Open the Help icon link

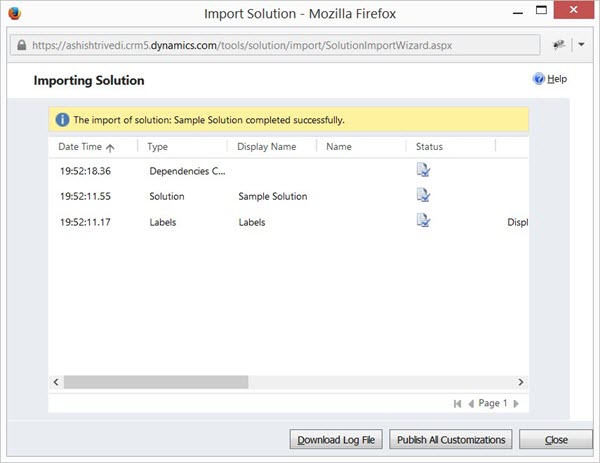click(x=539, y=79)
